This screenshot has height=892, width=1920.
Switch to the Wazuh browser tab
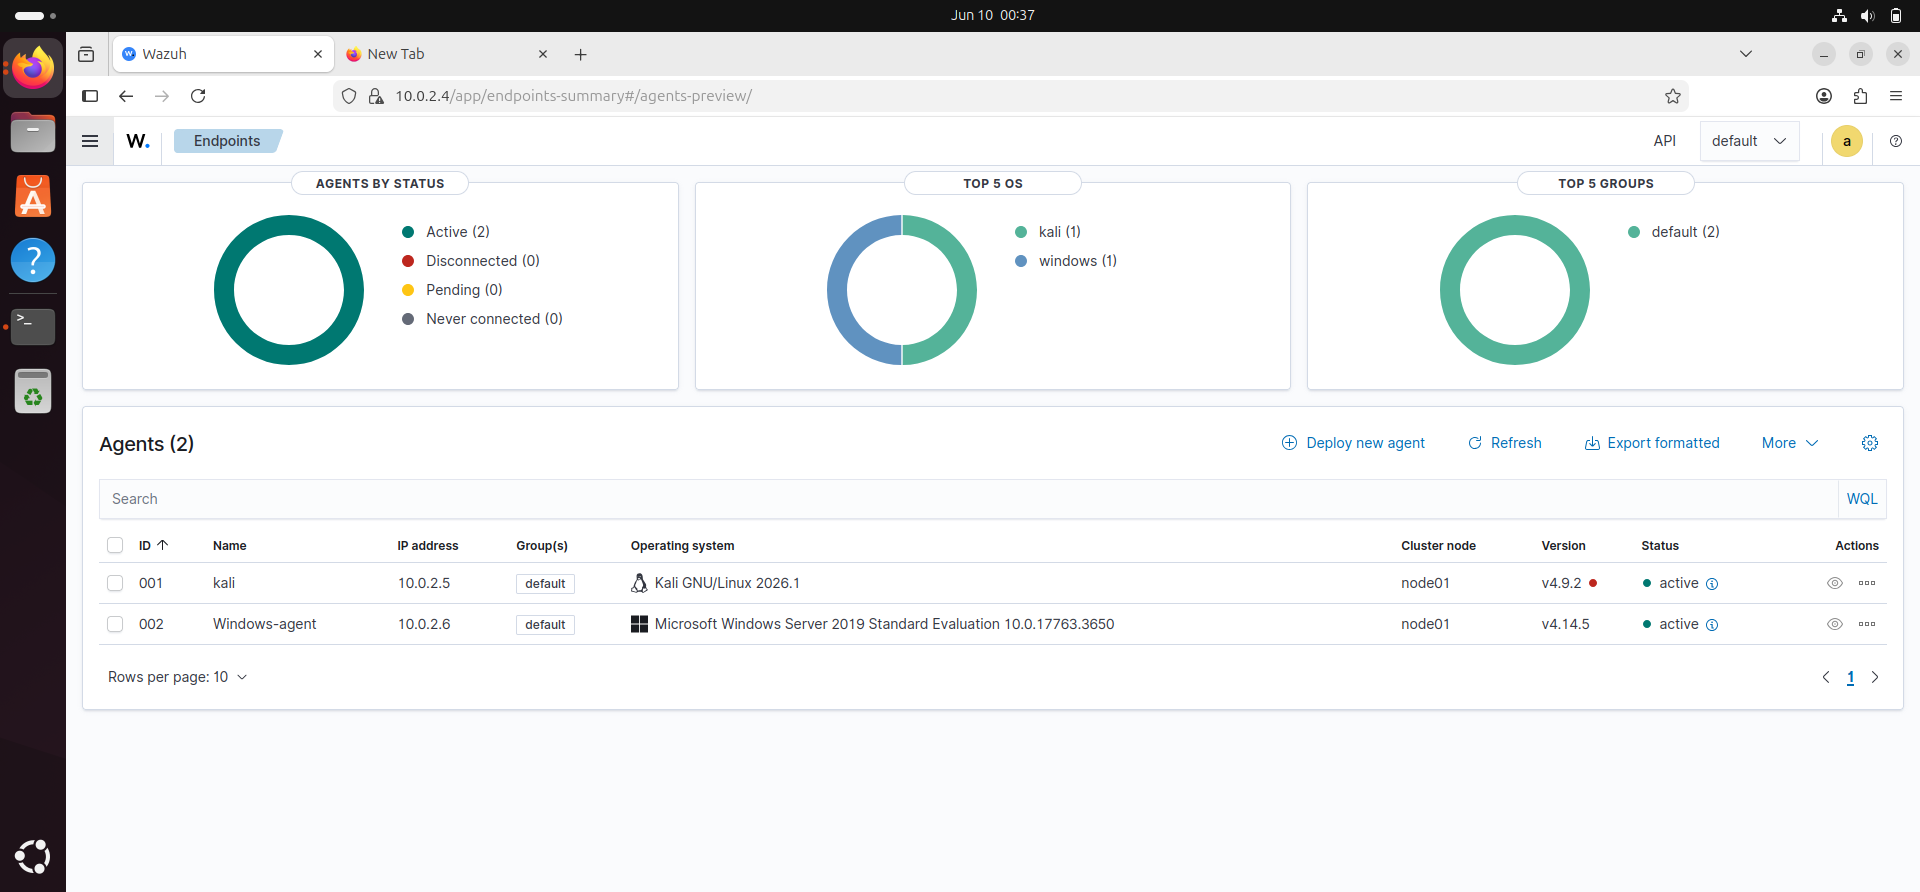222,54
